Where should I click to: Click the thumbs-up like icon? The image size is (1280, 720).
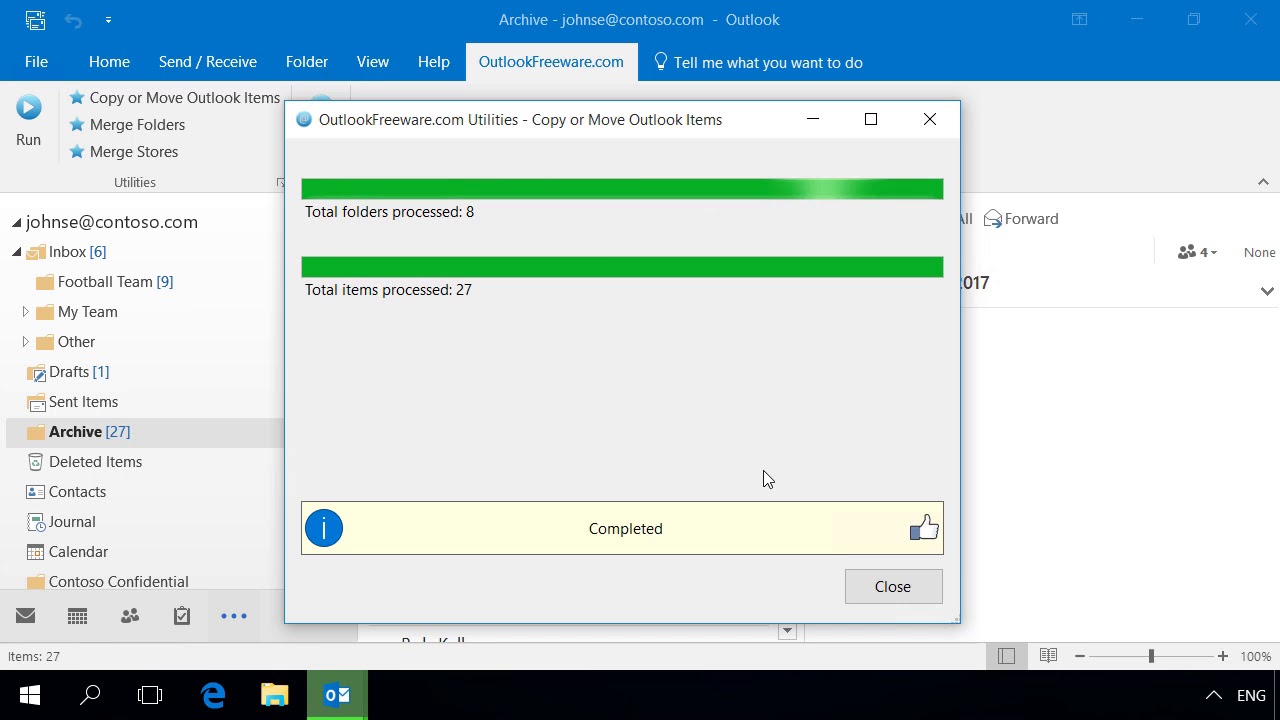point(924,528)
